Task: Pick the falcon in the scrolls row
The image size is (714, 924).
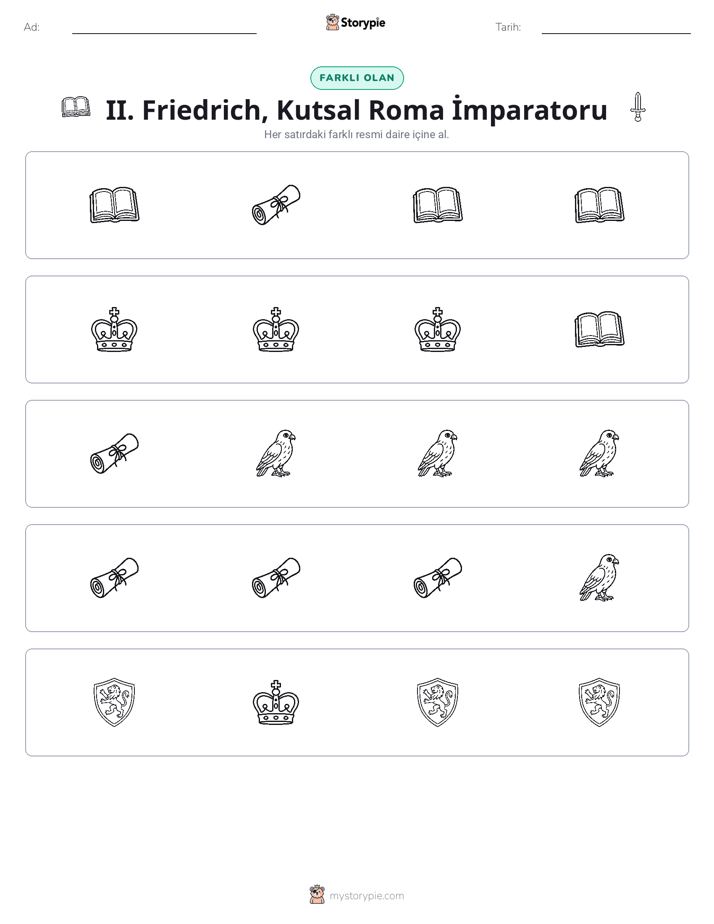Action: (599, 578)
